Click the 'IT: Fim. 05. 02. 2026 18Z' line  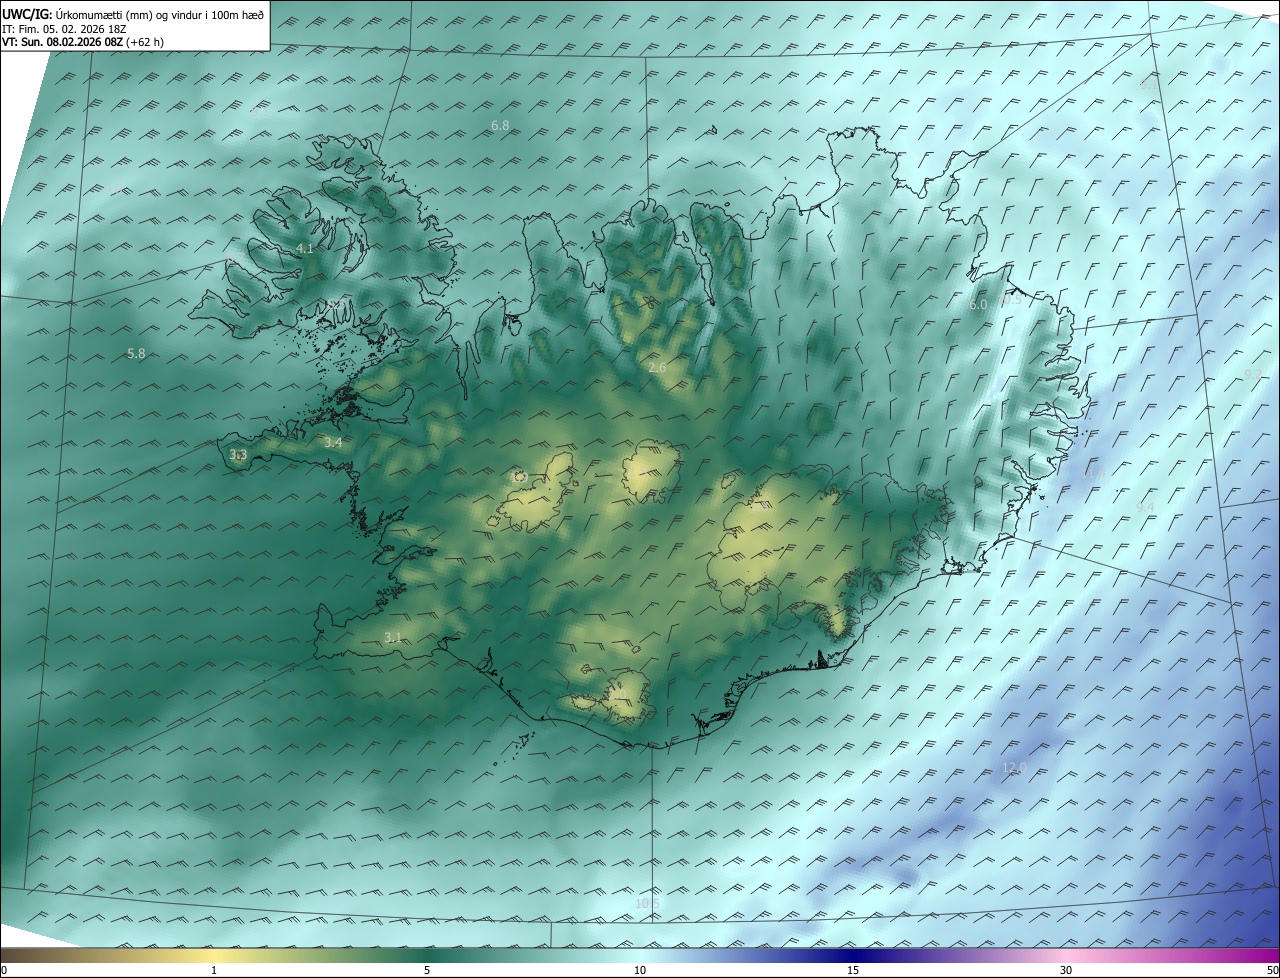click(x=64, y=28)
